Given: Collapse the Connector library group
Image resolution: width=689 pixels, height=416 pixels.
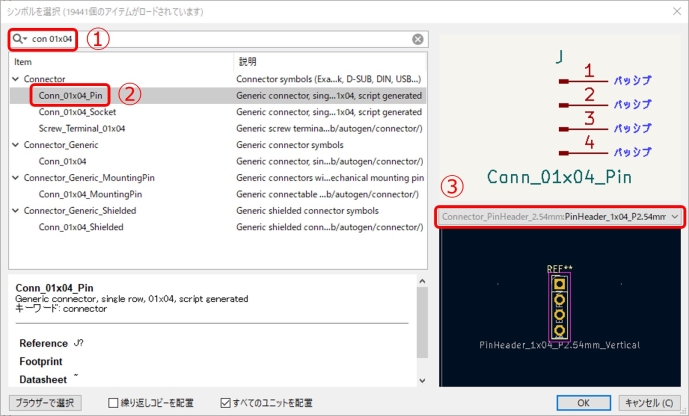Looking at the screenshot, I should pos(15,78).
